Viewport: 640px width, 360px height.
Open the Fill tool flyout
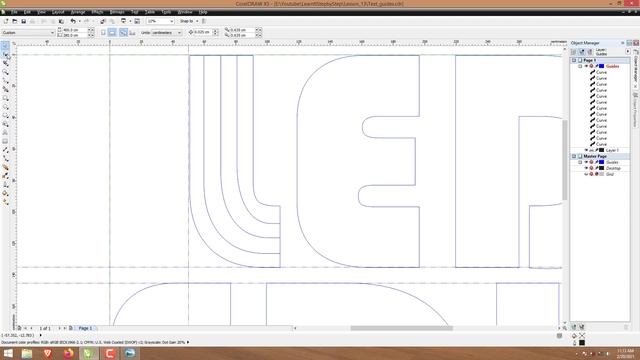coord(5,193)
